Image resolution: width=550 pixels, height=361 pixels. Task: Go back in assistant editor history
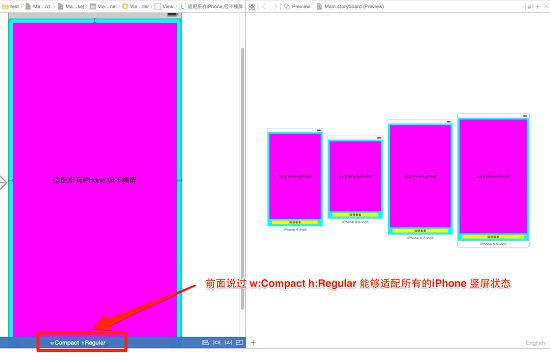tap(264, 6)
